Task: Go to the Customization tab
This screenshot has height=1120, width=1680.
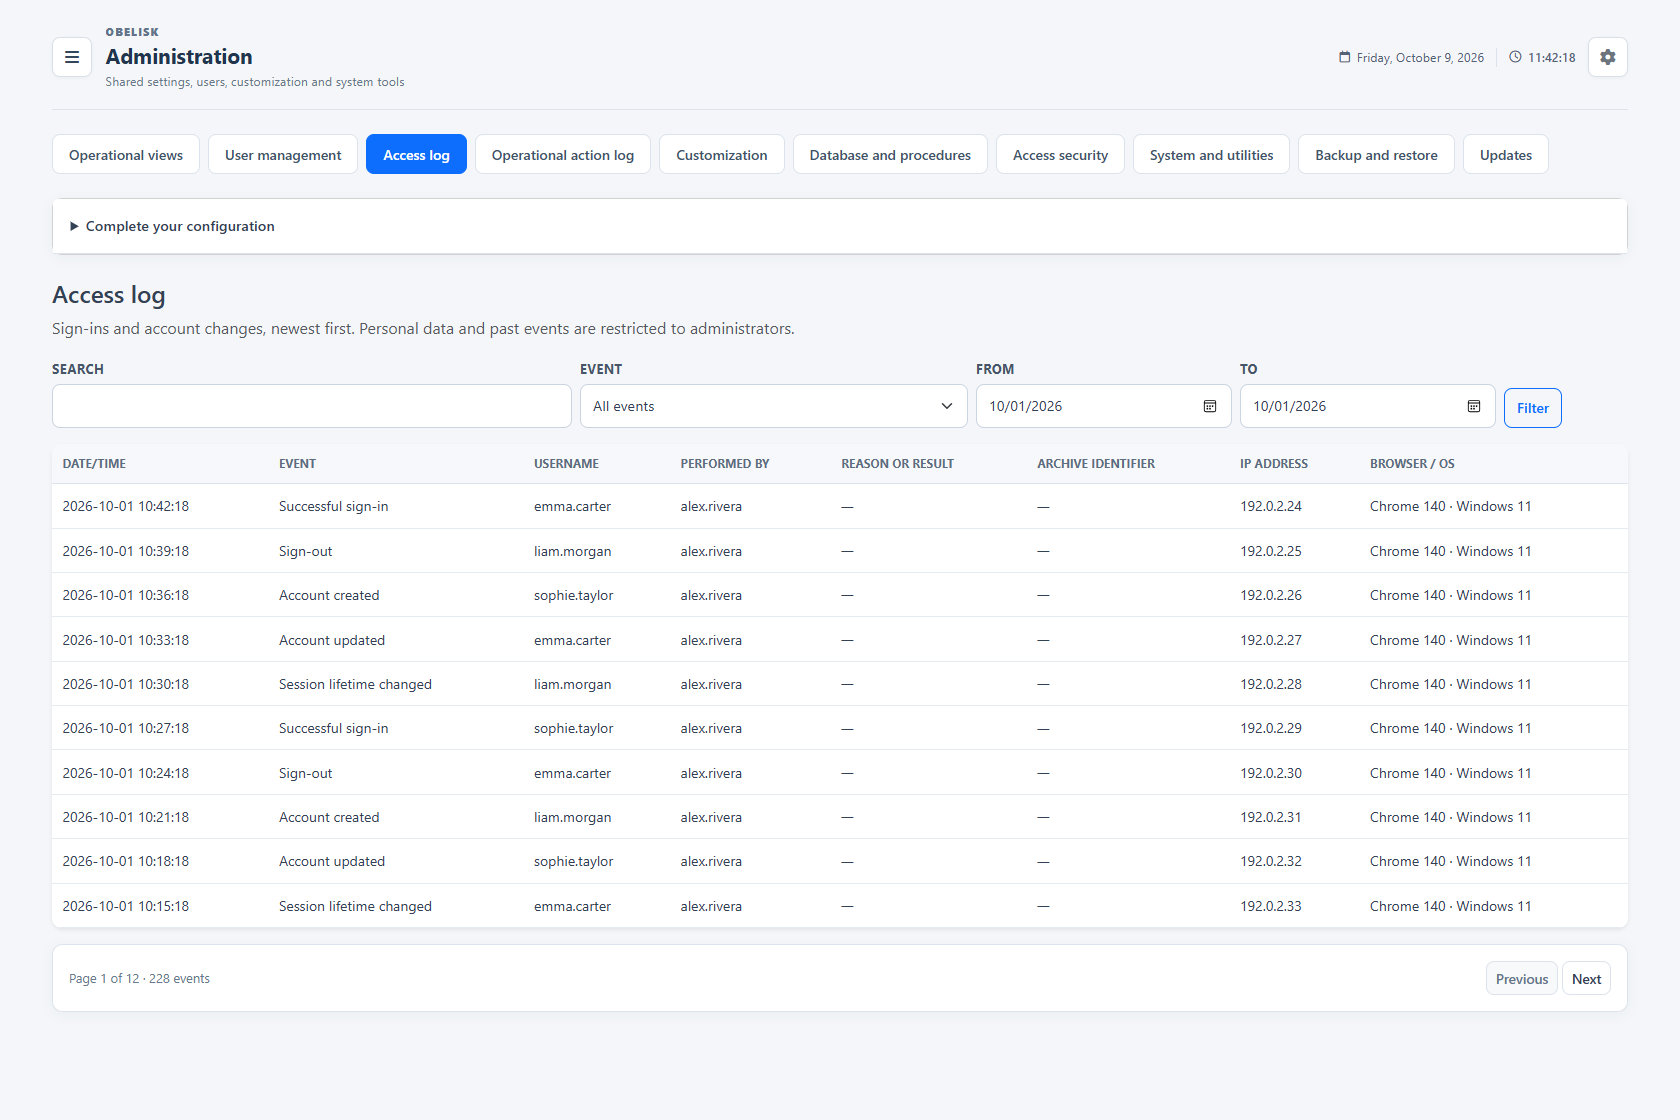Action: 722,155
